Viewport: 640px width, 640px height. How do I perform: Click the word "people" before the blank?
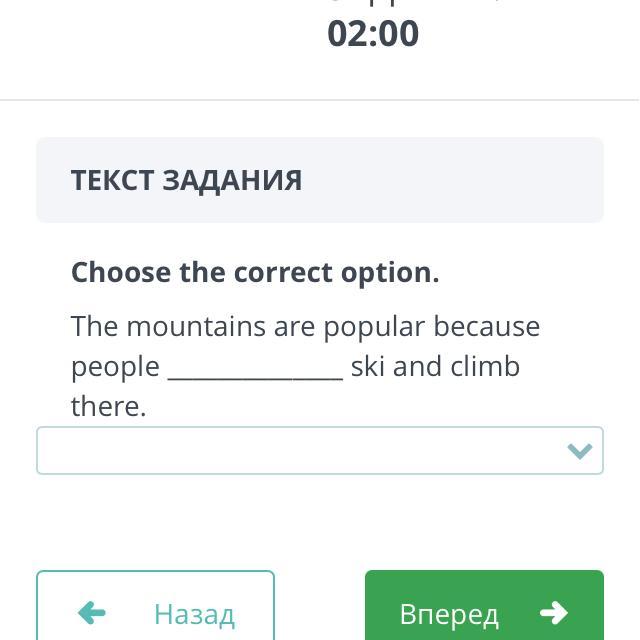click(x=115, y=367)
